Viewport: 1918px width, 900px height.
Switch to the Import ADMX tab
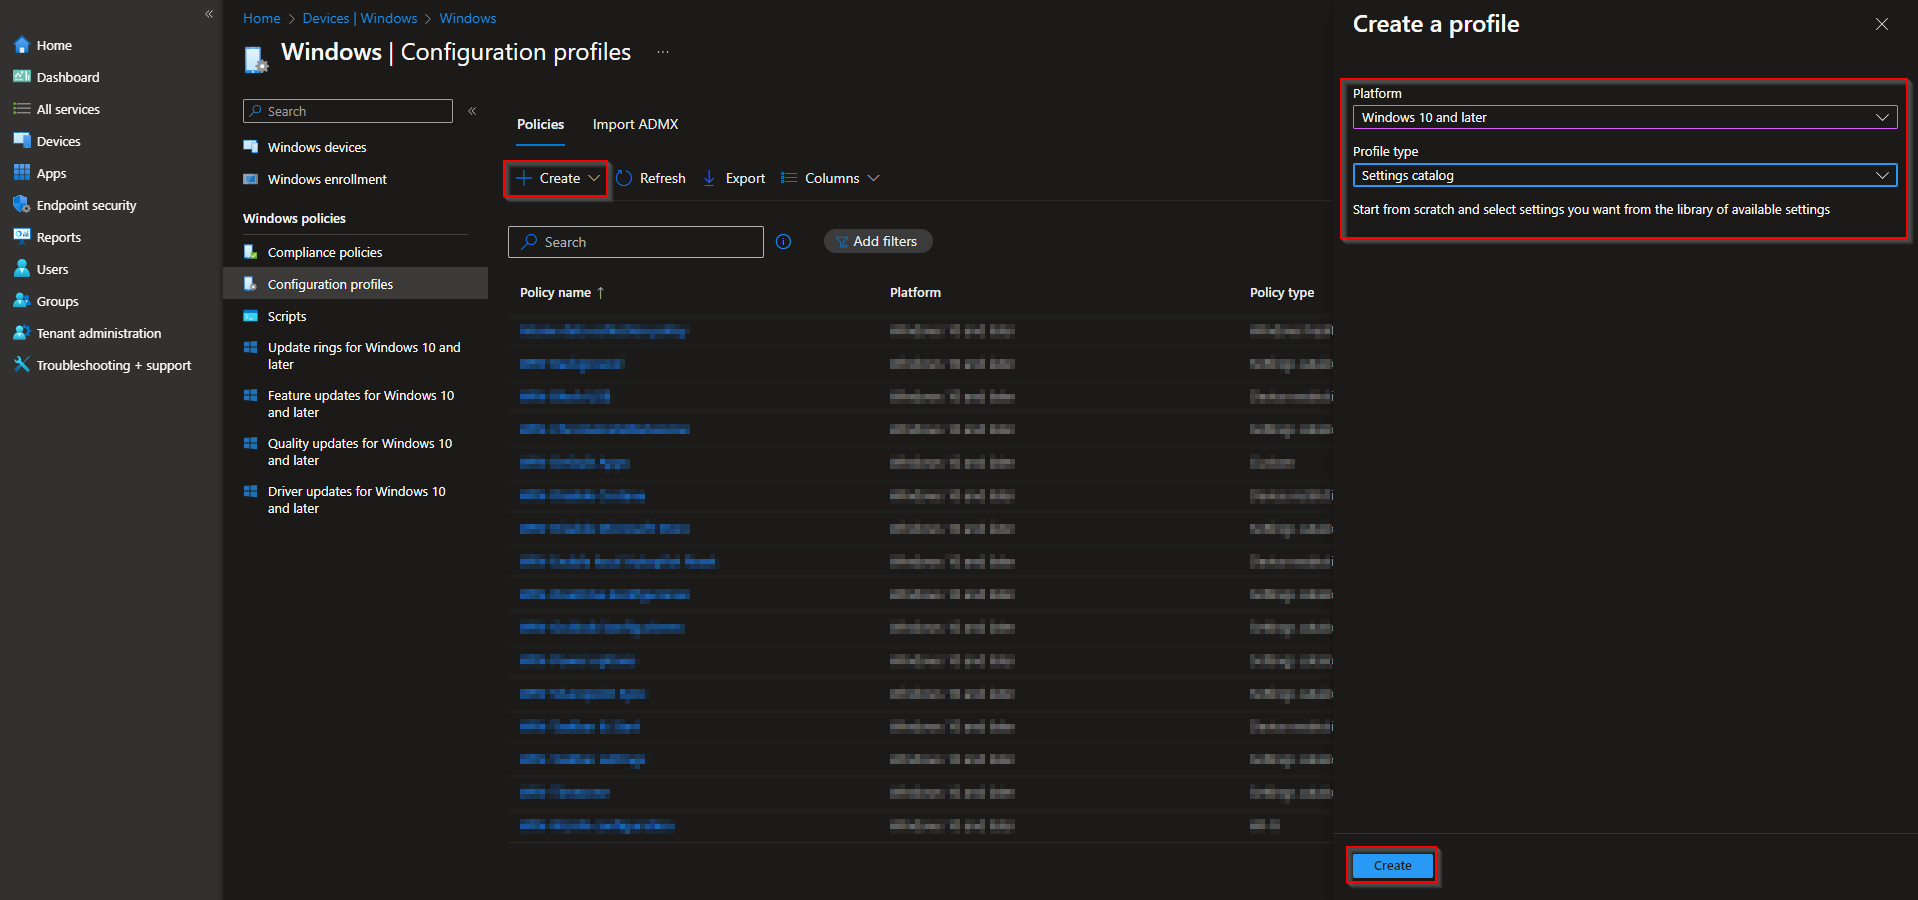pos(635,124)
